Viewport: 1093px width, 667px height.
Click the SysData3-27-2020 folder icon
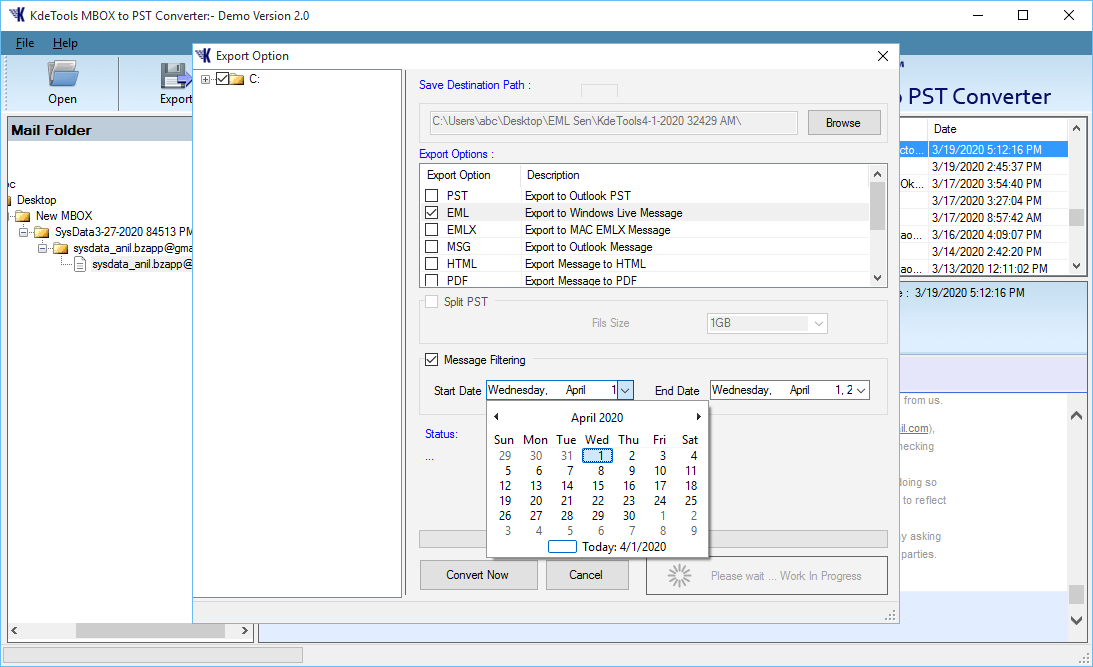point(42,232)
